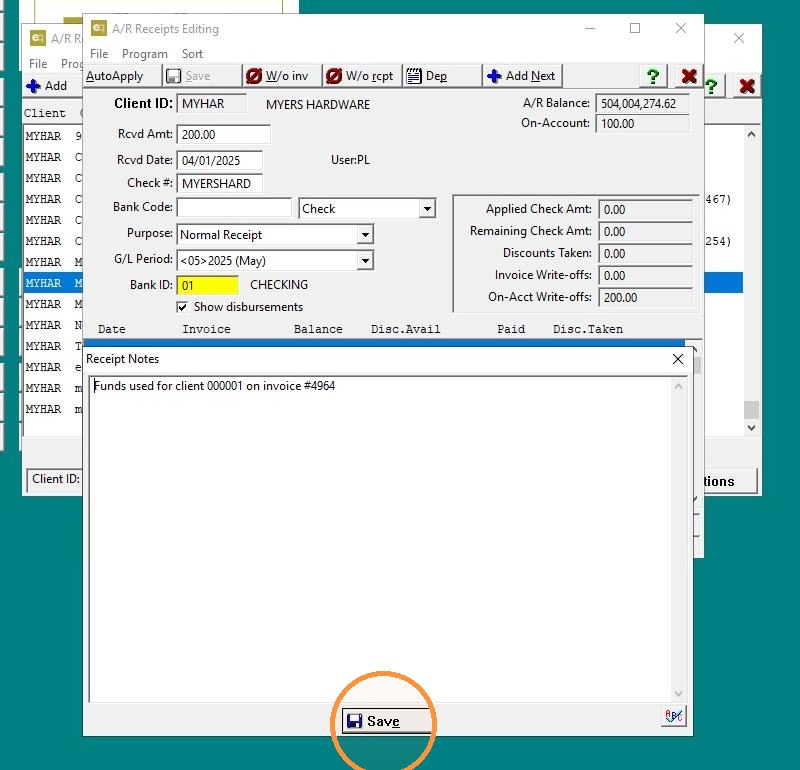Click the Invoice Write-offs field
This screenshot has width=800, height=770.
click(645, 276)
